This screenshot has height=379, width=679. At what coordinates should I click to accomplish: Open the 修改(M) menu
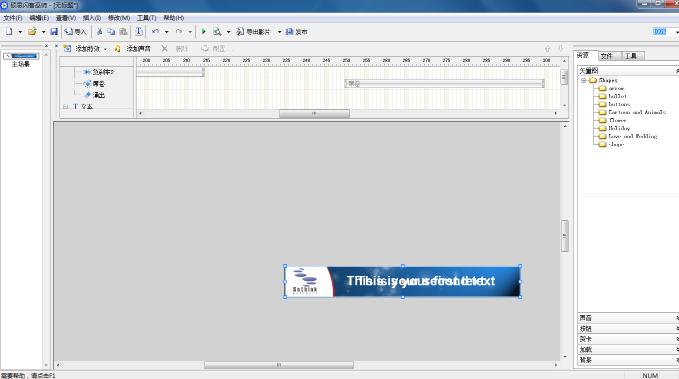(119, 18)
